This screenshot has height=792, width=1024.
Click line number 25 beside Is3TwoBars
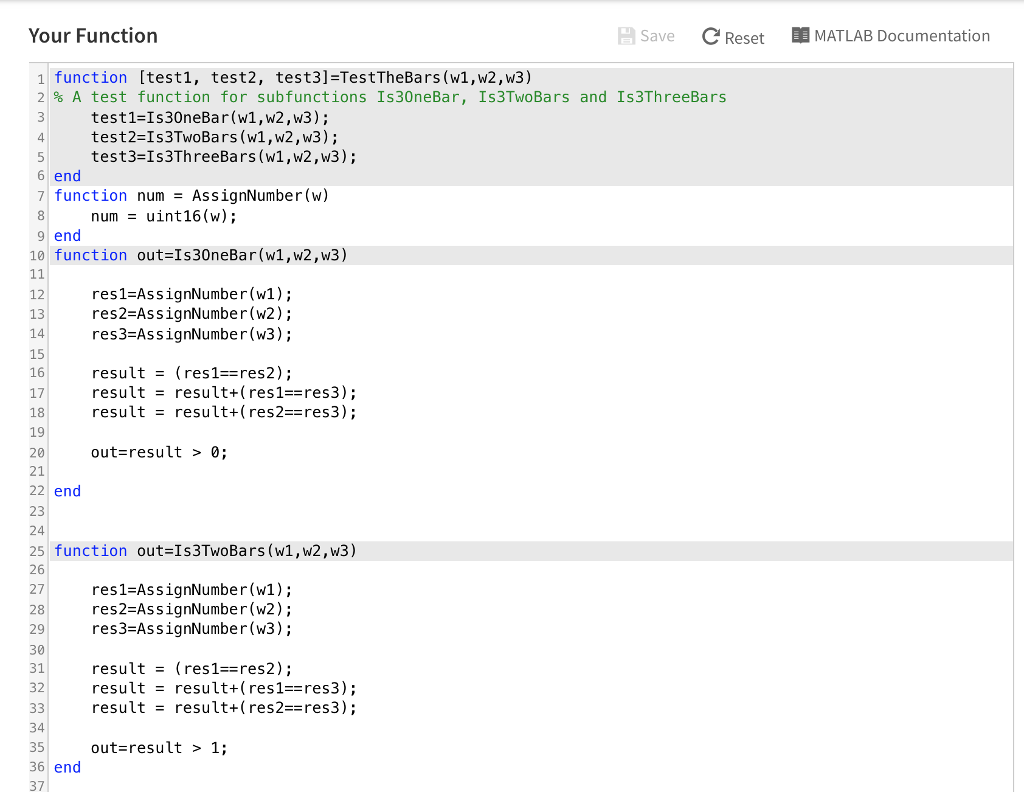pyautogui.click(x=37, y=550)
